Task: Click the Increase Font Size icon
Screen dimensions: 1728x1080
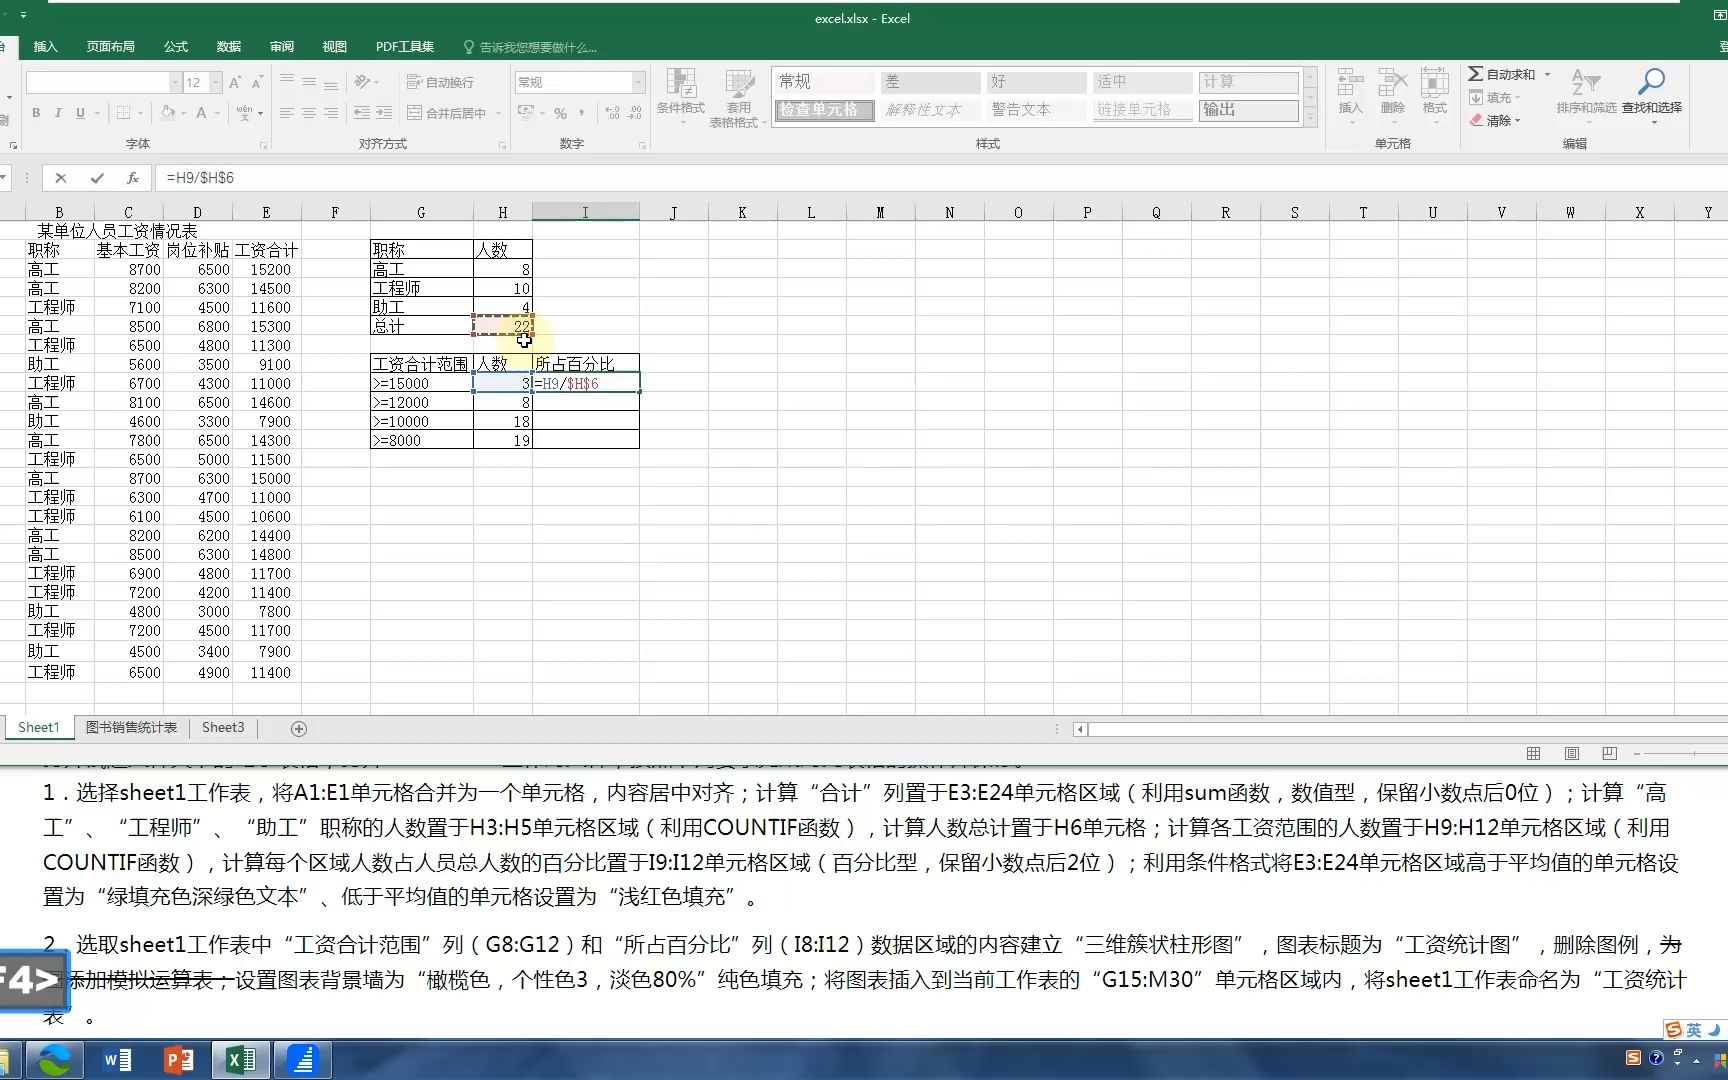Action: [235, 82]
